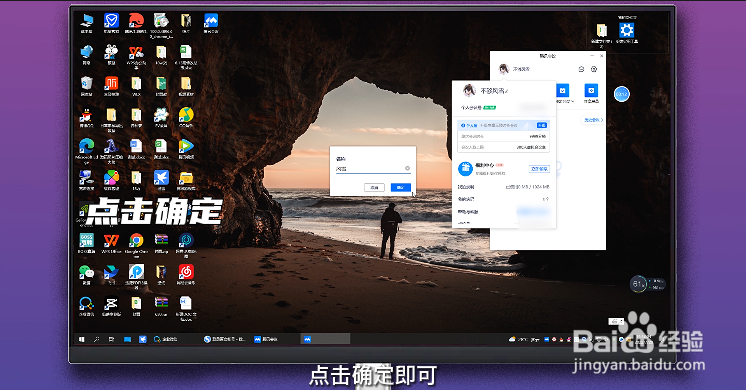Click the Task View taskbar icon
The image size is (746, 390).
point(111,339)
